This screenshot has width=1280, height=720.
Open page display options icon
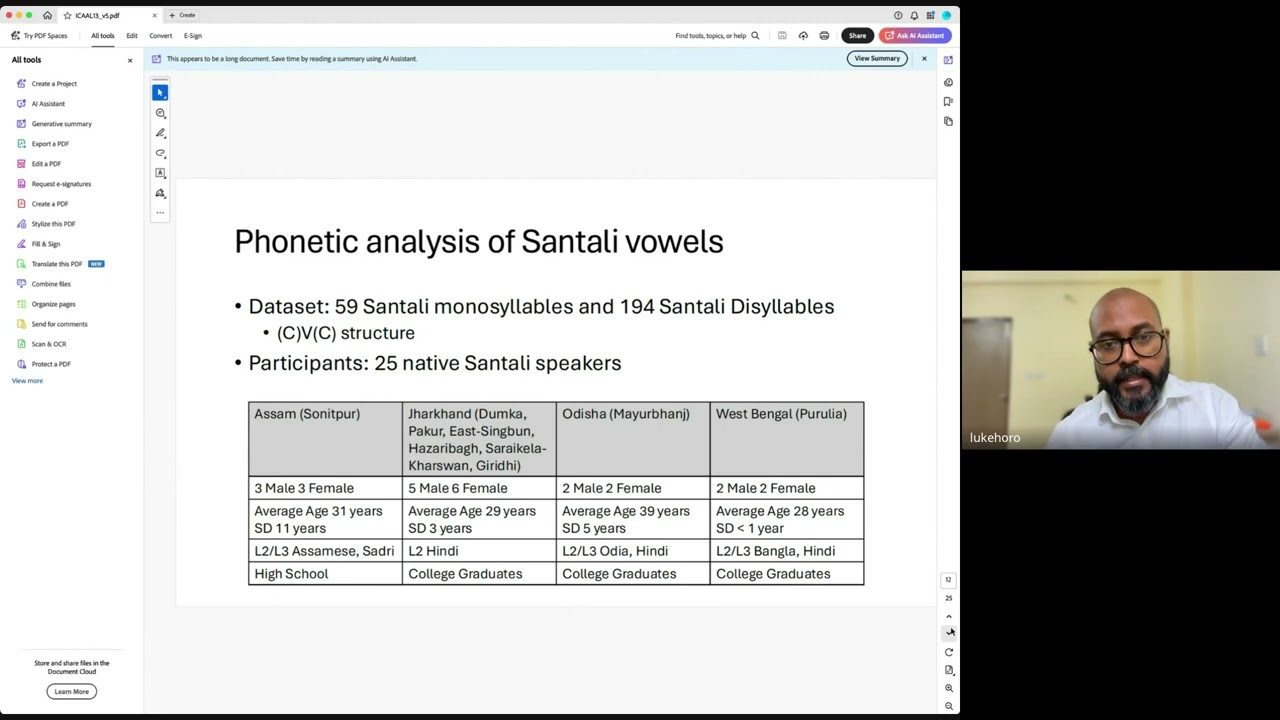[x=948, y=670]
